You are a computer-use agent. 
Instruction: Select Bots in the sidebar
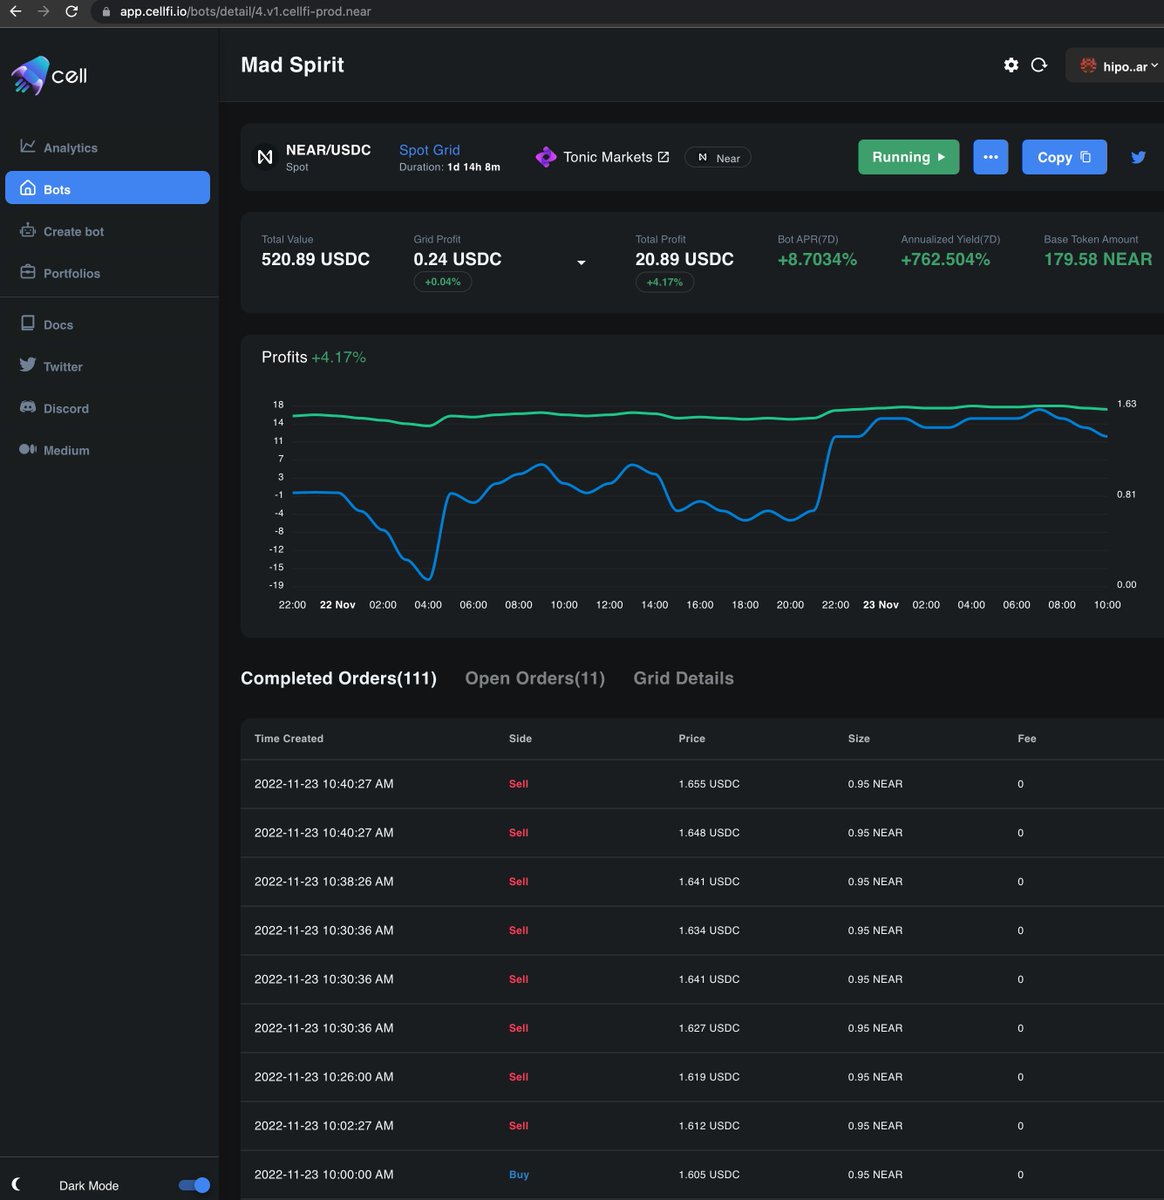(108, 188)
